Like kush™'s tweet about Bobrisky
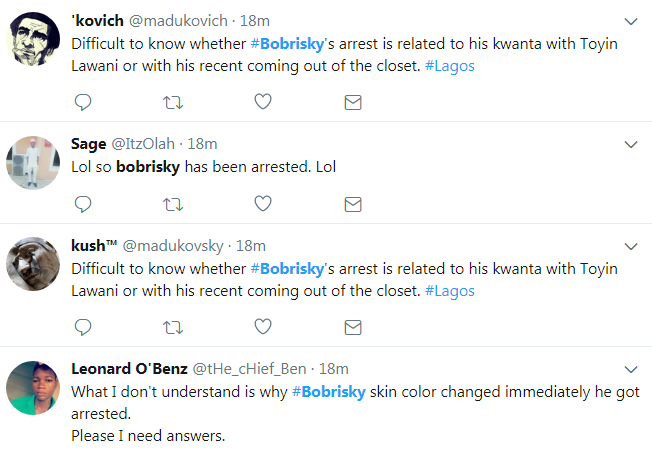The width and height of the screenshot is (652, 454). click(263, 326)
